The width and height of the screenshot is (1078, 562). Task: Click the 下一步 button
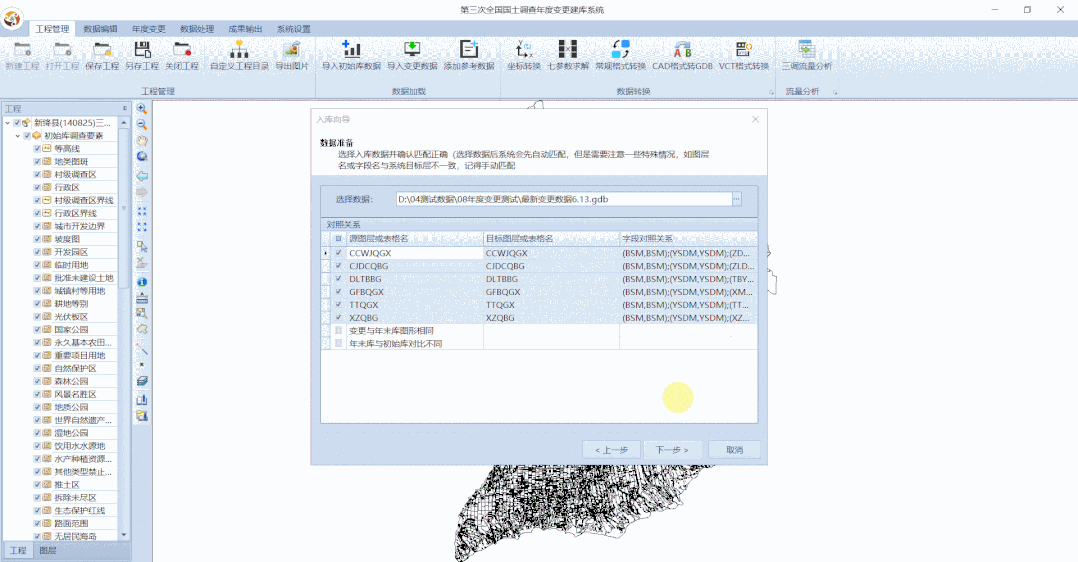(x=672, y=450)
